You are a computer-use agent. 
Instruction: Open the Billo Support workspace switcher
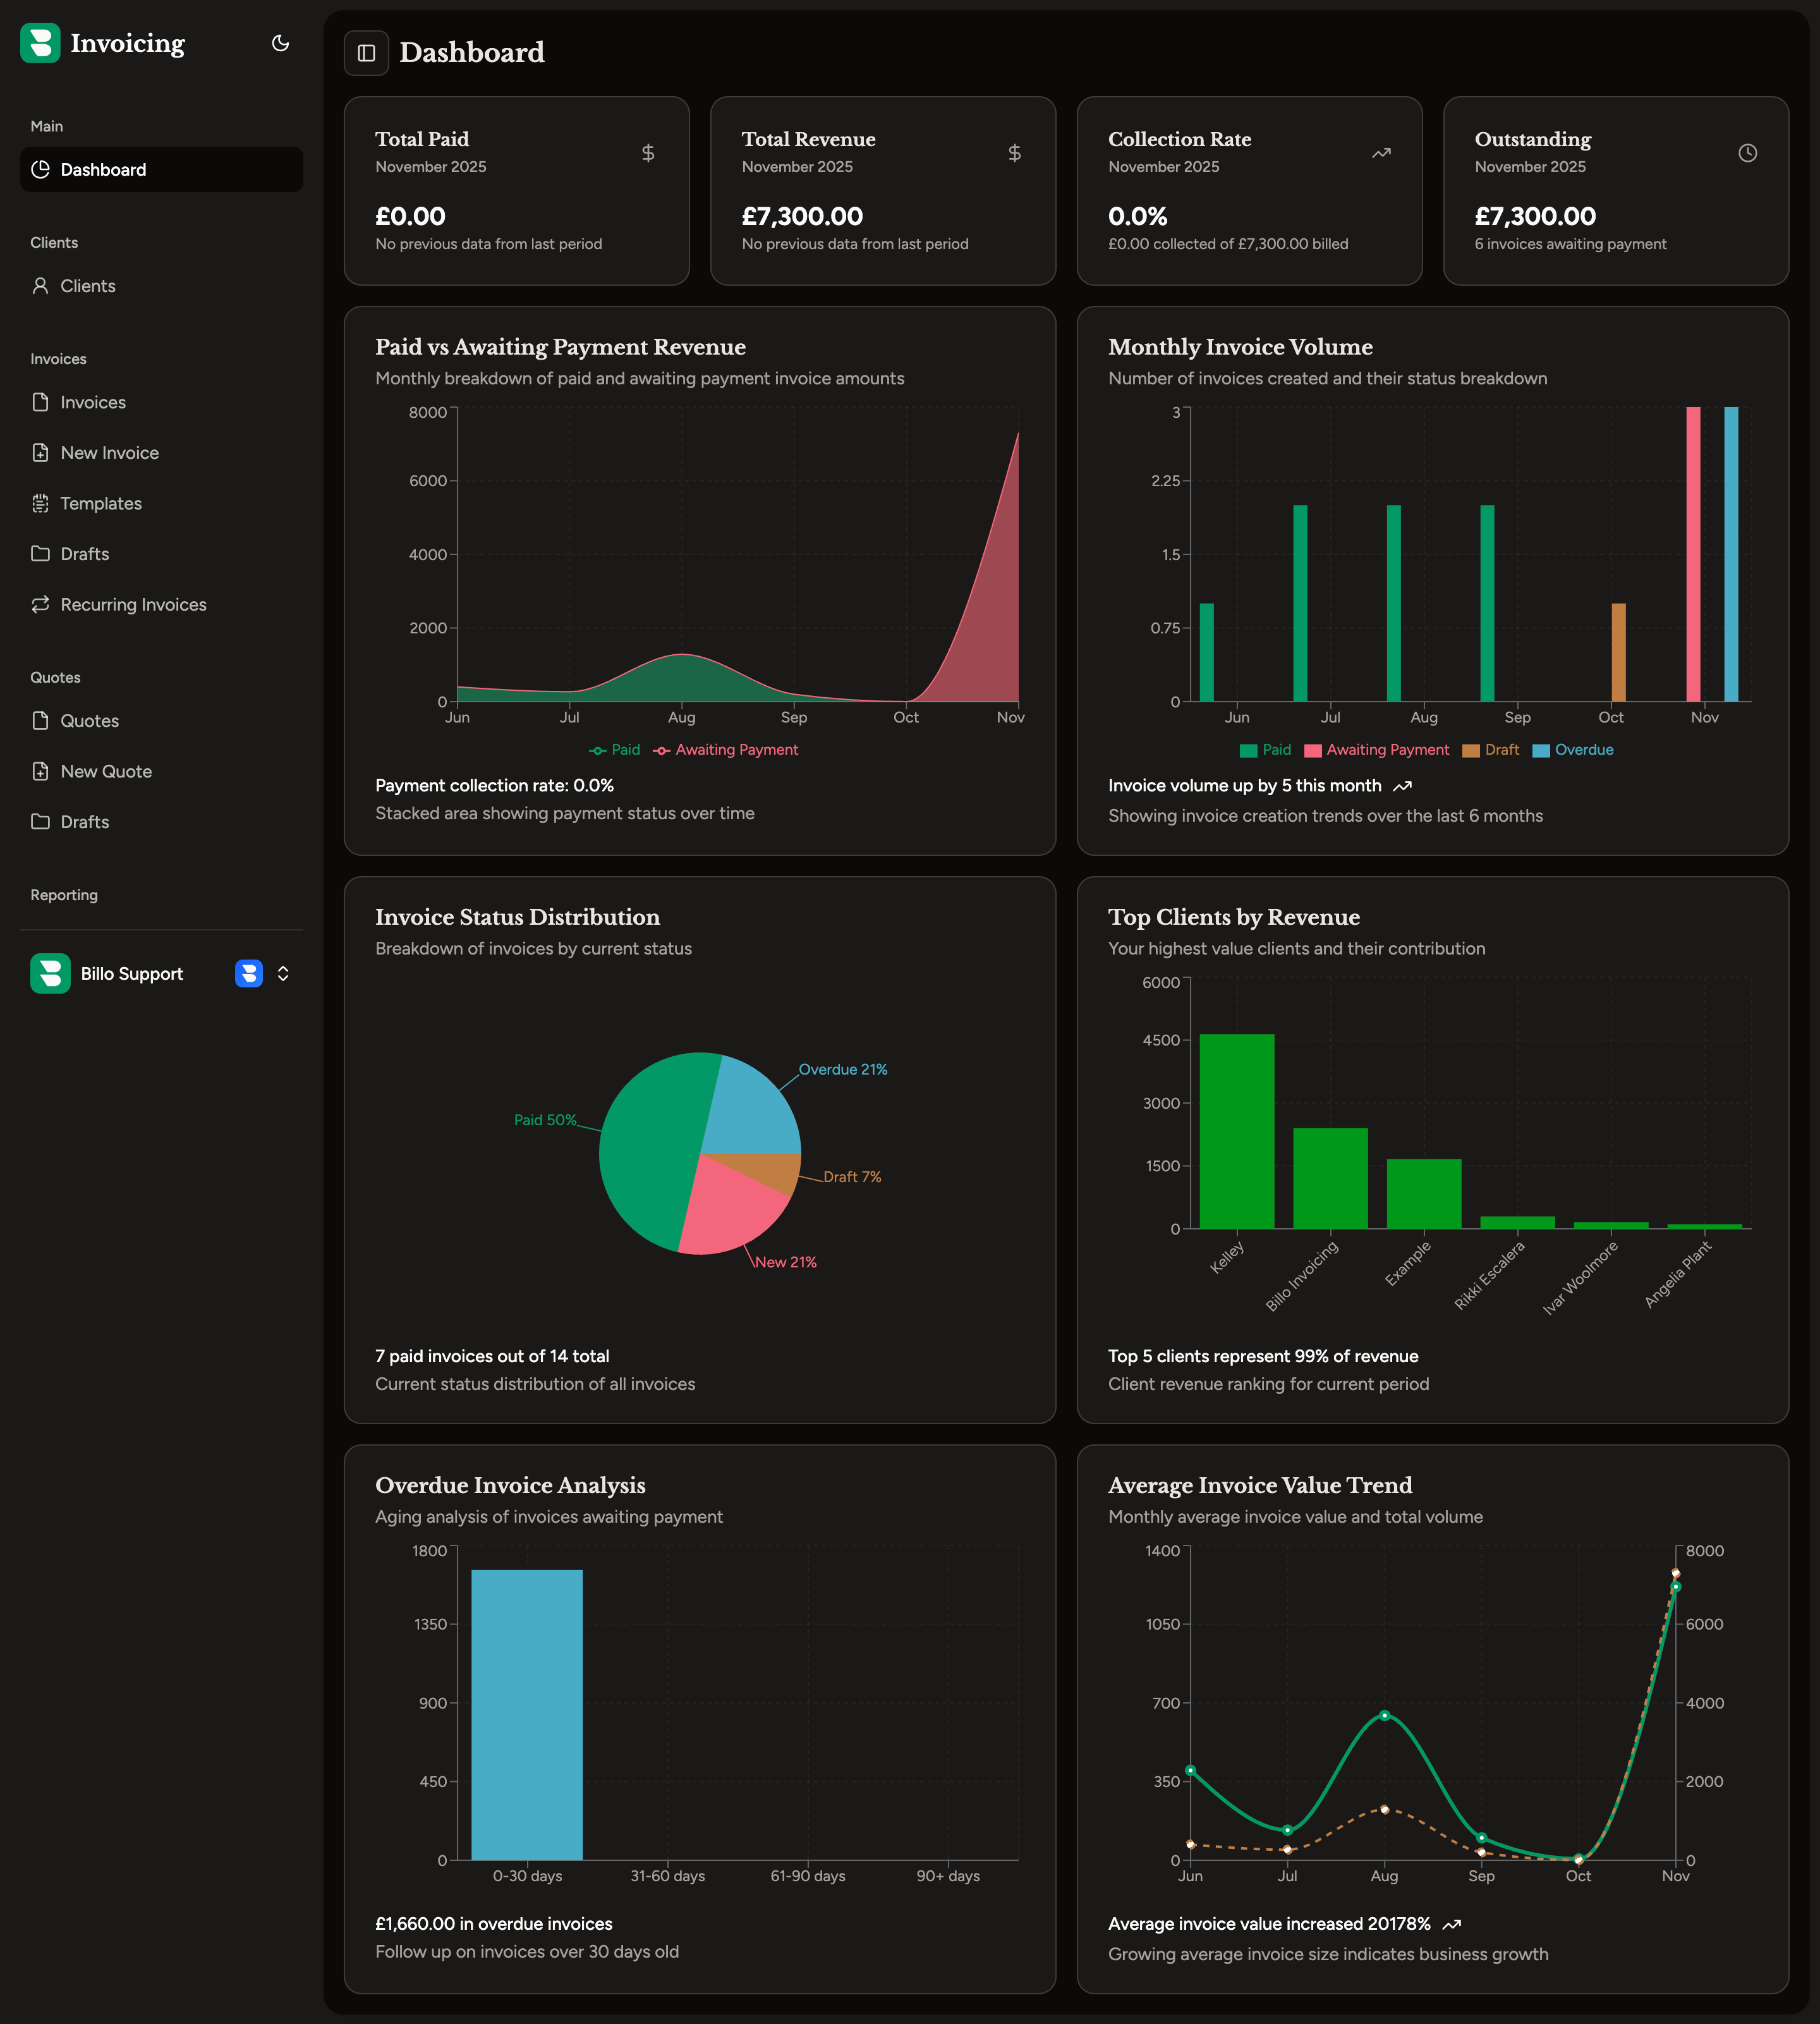[131, 973]
